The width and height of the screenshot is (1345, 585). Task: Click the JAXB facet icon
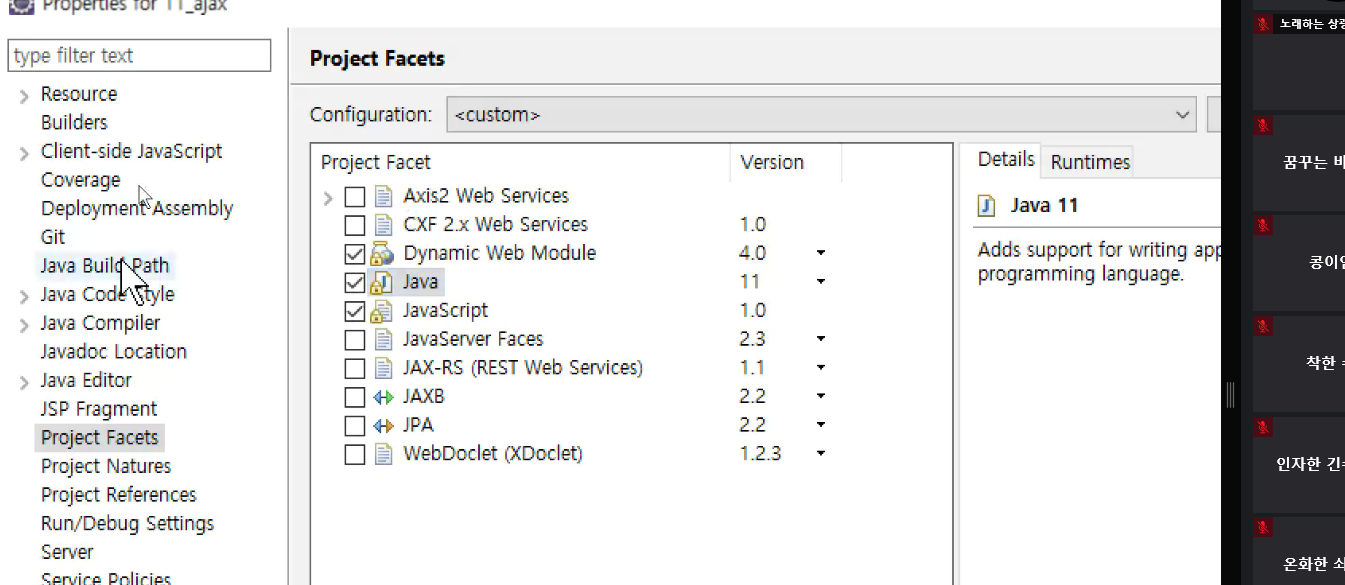(x=383, y=397)
